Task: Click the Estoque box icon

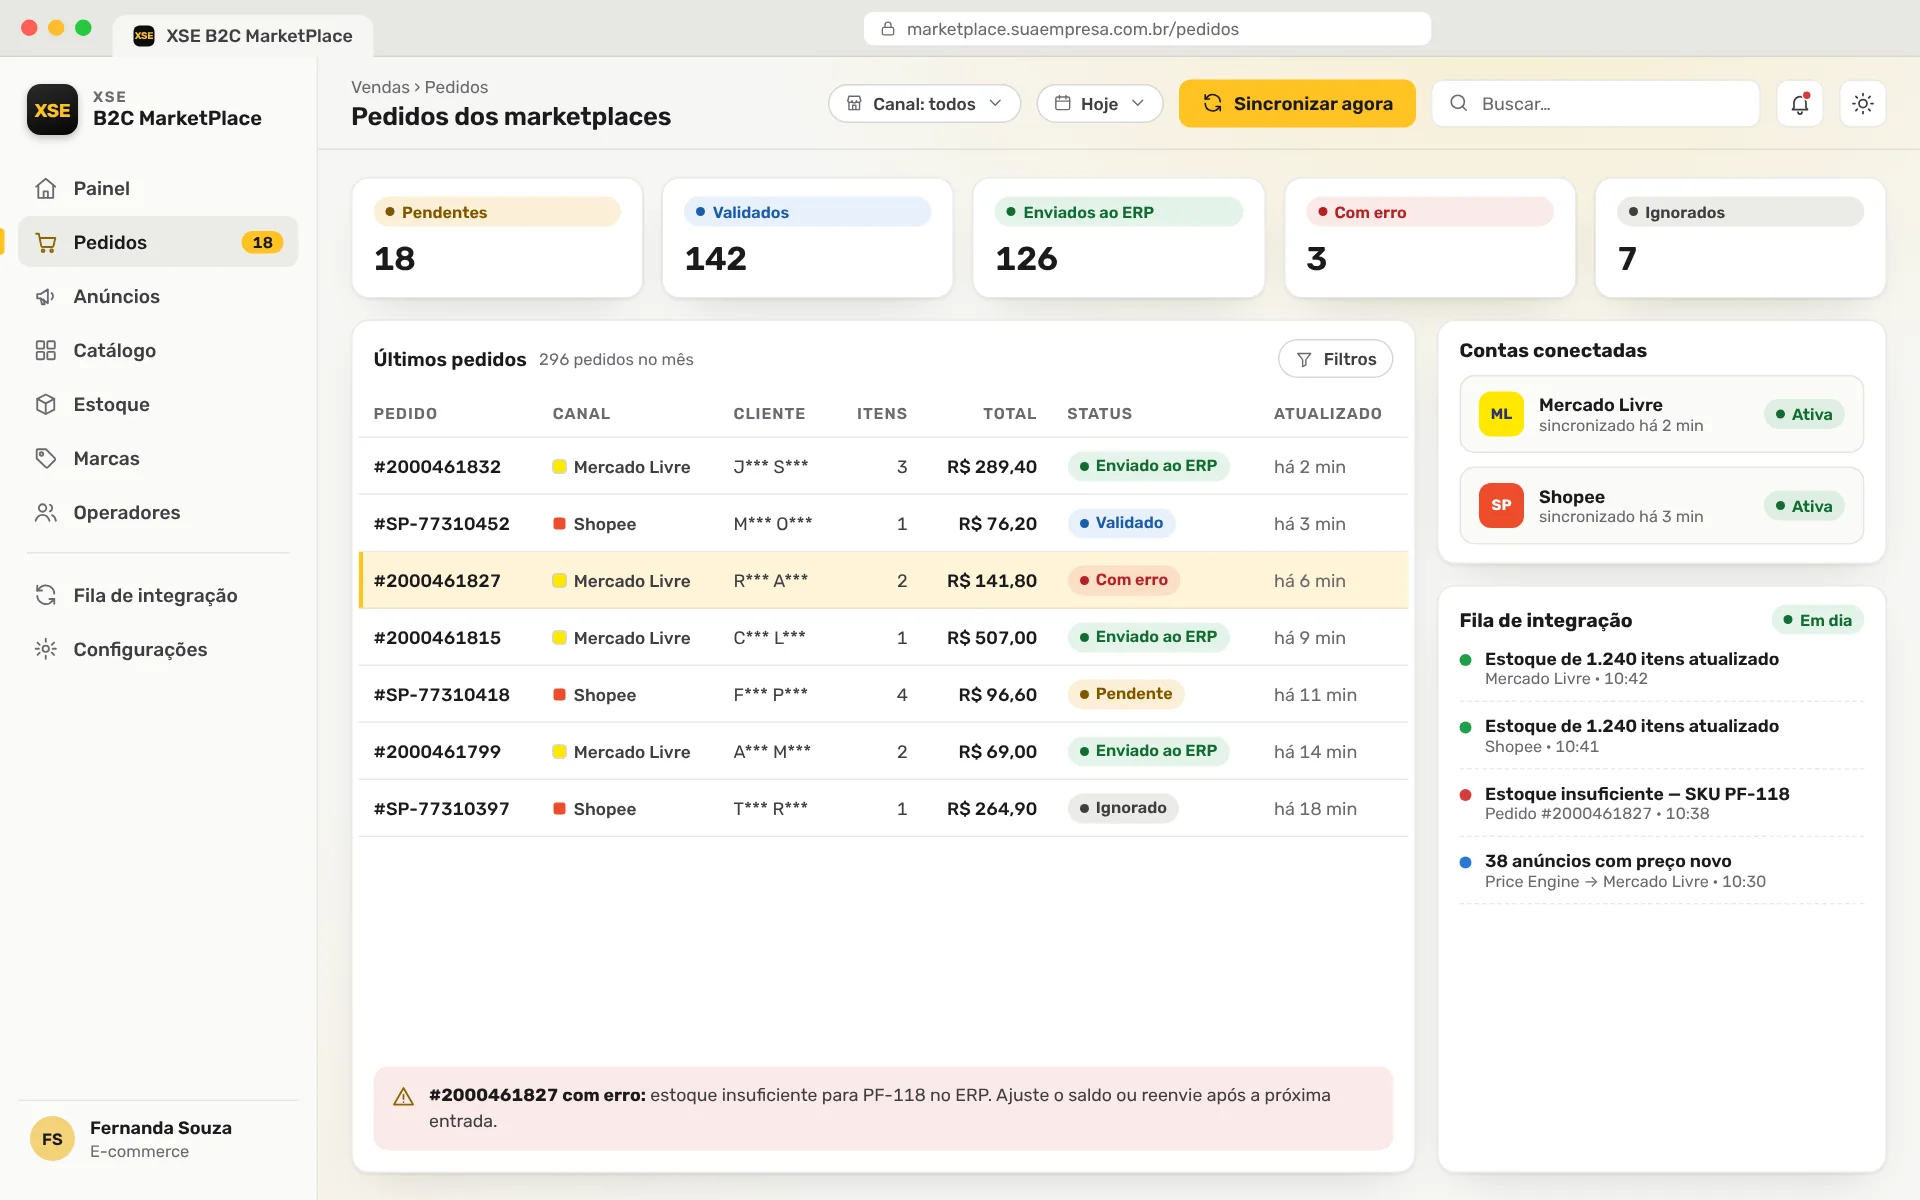Action: pos(46,404)
